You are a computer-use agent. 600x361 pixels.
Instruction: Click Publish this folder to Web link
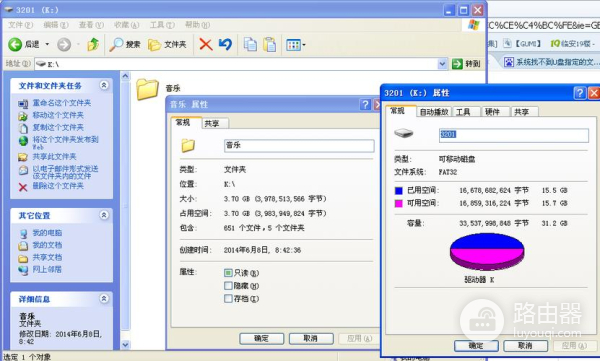tap(65, 142)
